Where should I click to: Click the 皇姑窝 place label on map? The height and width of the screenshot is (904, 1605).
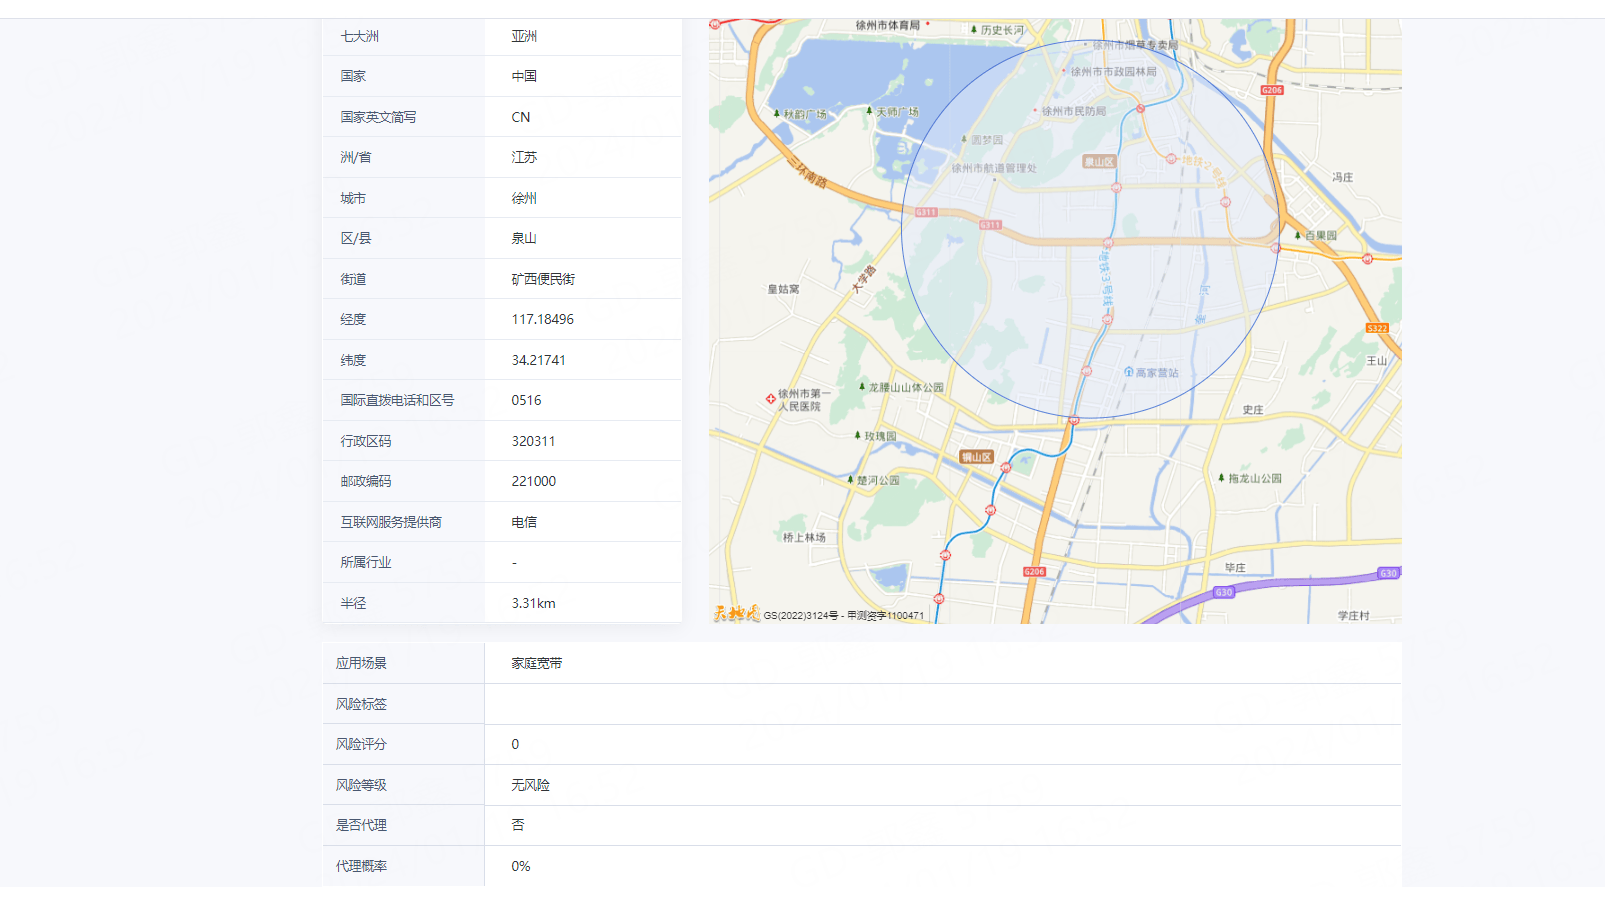[x=783, y=289]
